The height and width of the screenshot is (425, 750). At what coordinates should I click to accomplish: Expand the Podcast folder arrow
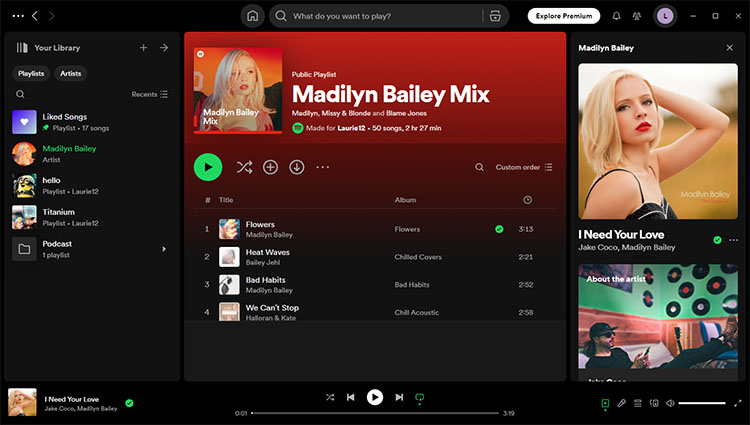tap(164, 249)
